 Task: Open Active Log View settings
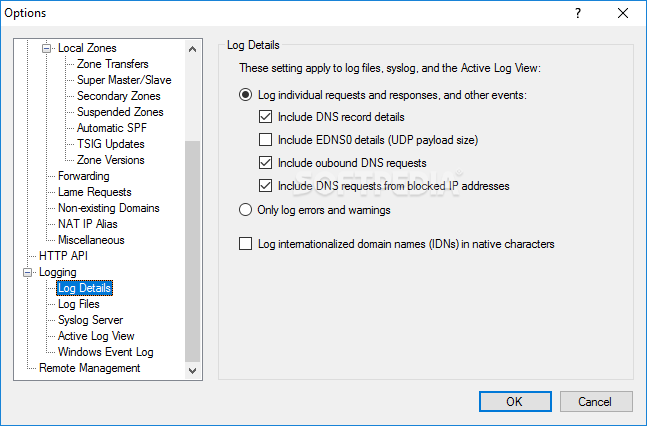pyautogui.click(x=96, y=336)
